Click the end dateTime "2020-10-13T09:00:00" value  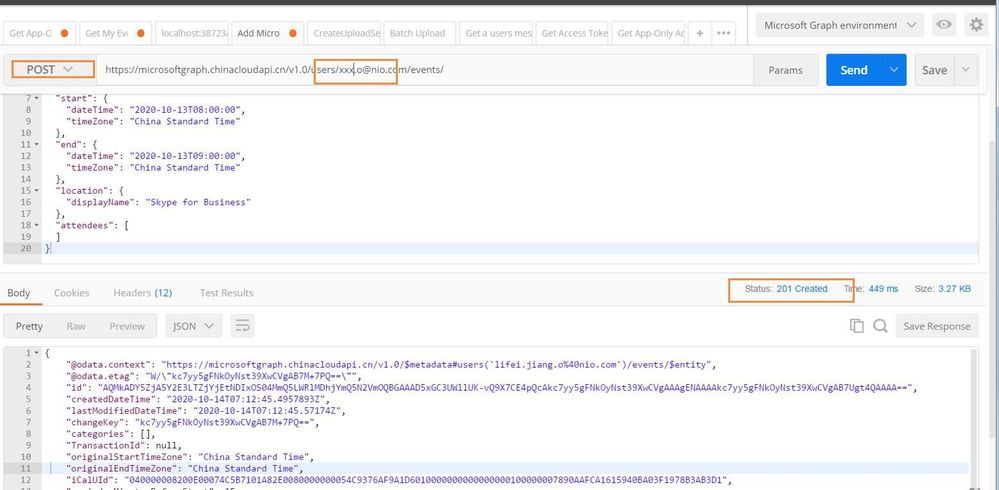(x=185, y=156)
